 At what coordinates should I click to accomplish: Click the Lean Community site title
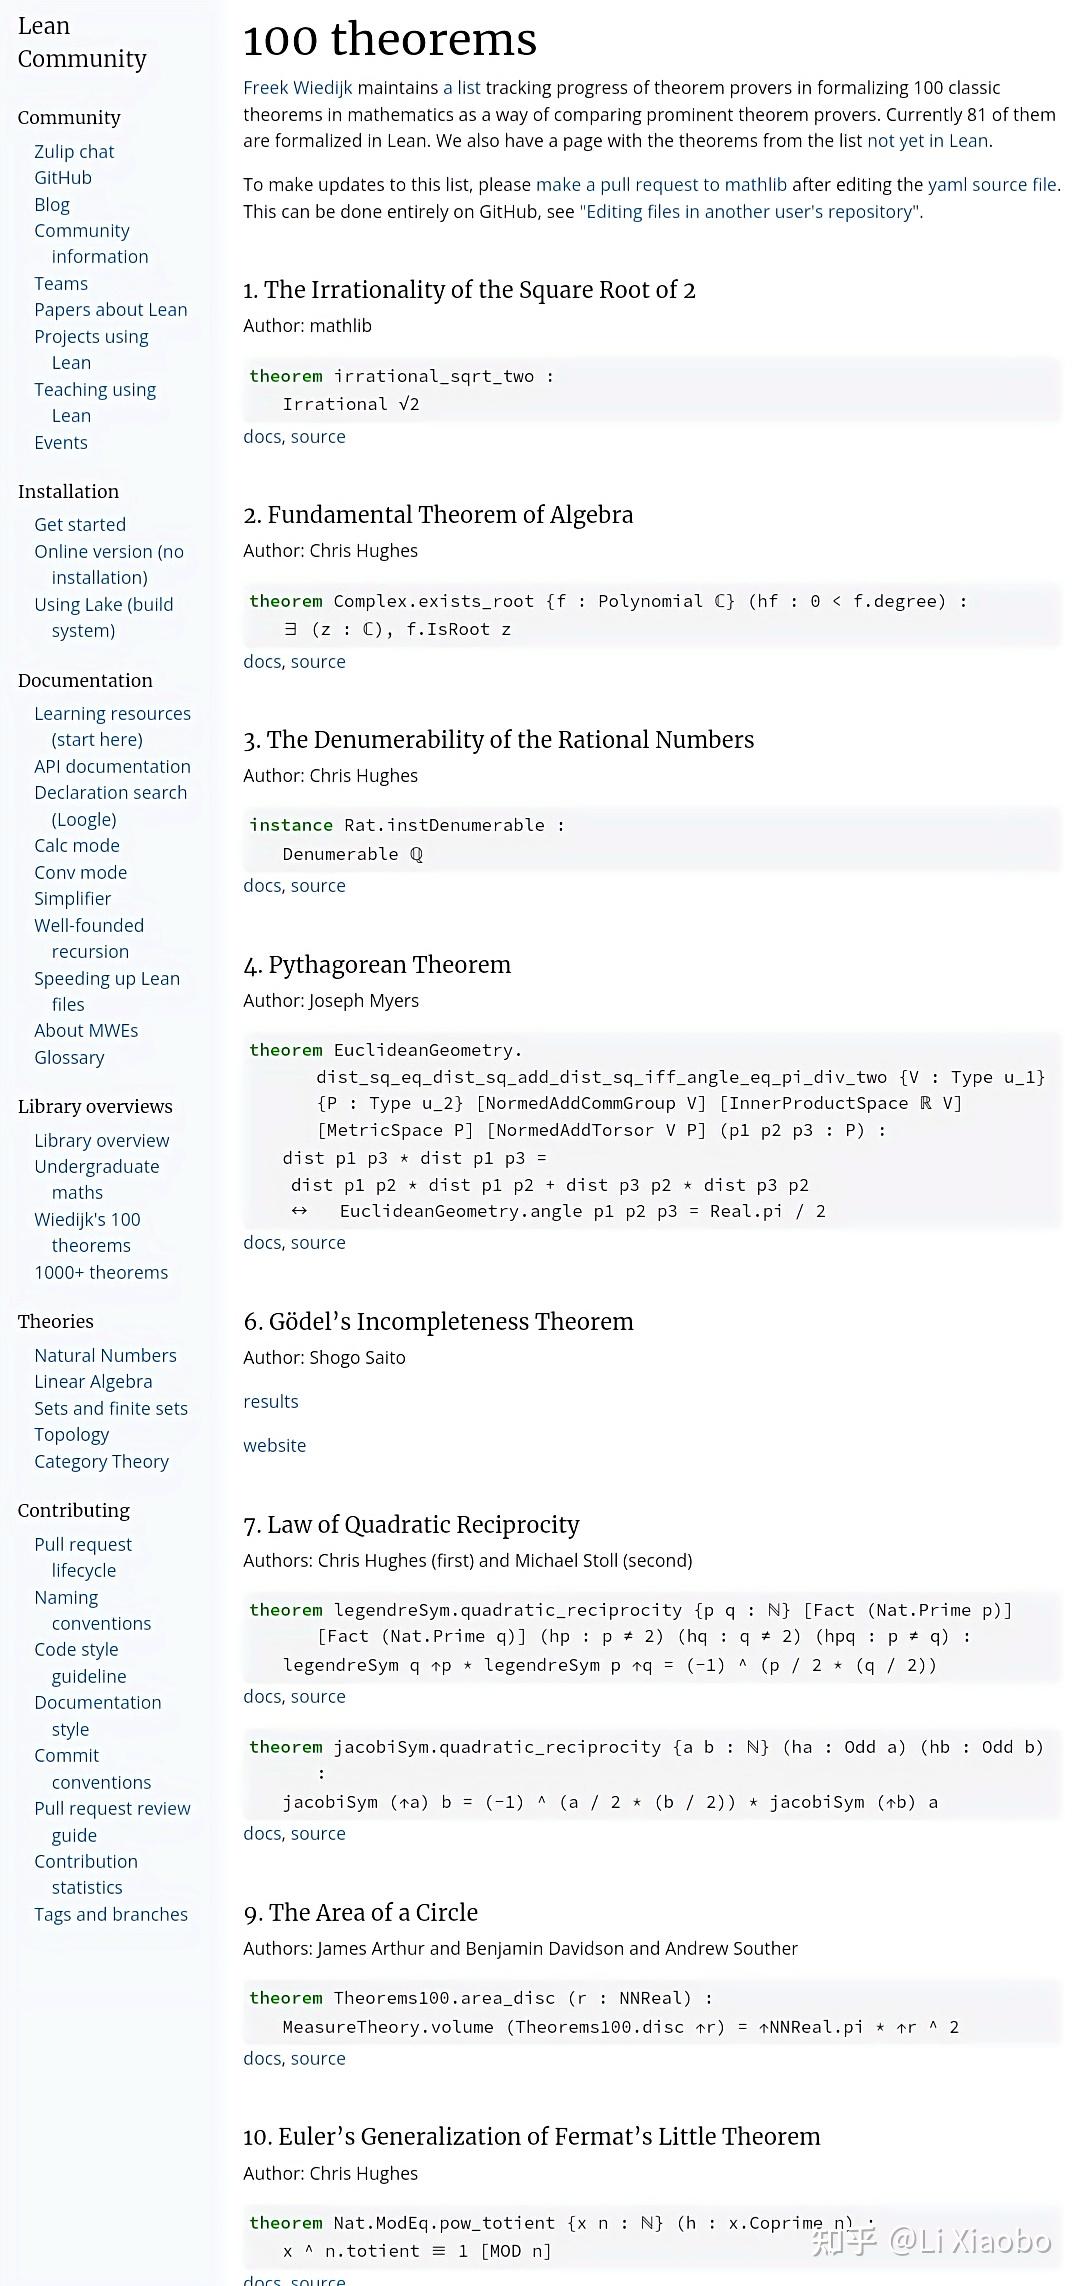pos(82,42)
